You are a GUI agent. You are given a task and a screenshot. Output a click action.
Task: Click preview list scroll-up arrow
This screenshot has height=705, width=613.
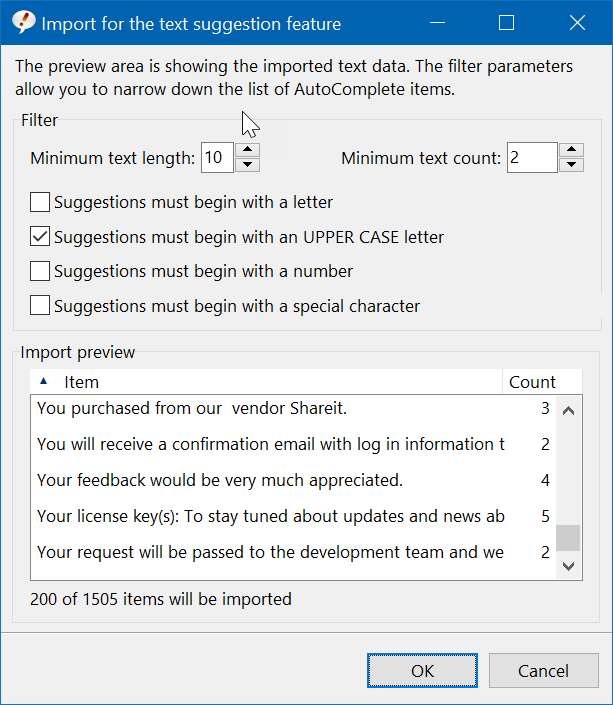tap(568, 411)
